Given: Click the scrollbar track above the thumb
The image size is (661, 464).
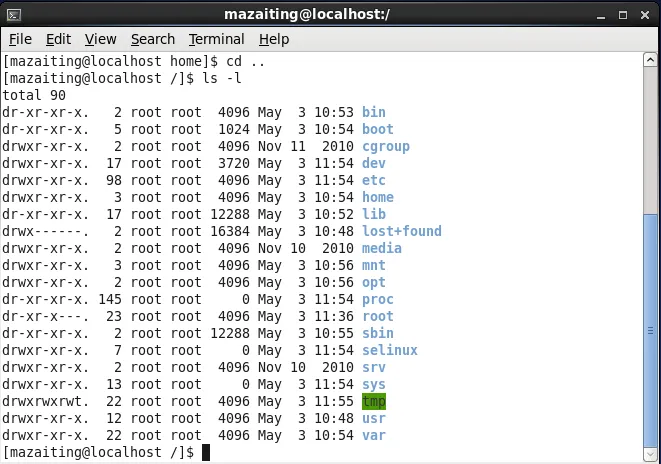Looking at the screenshot, I should coord(650,140).
